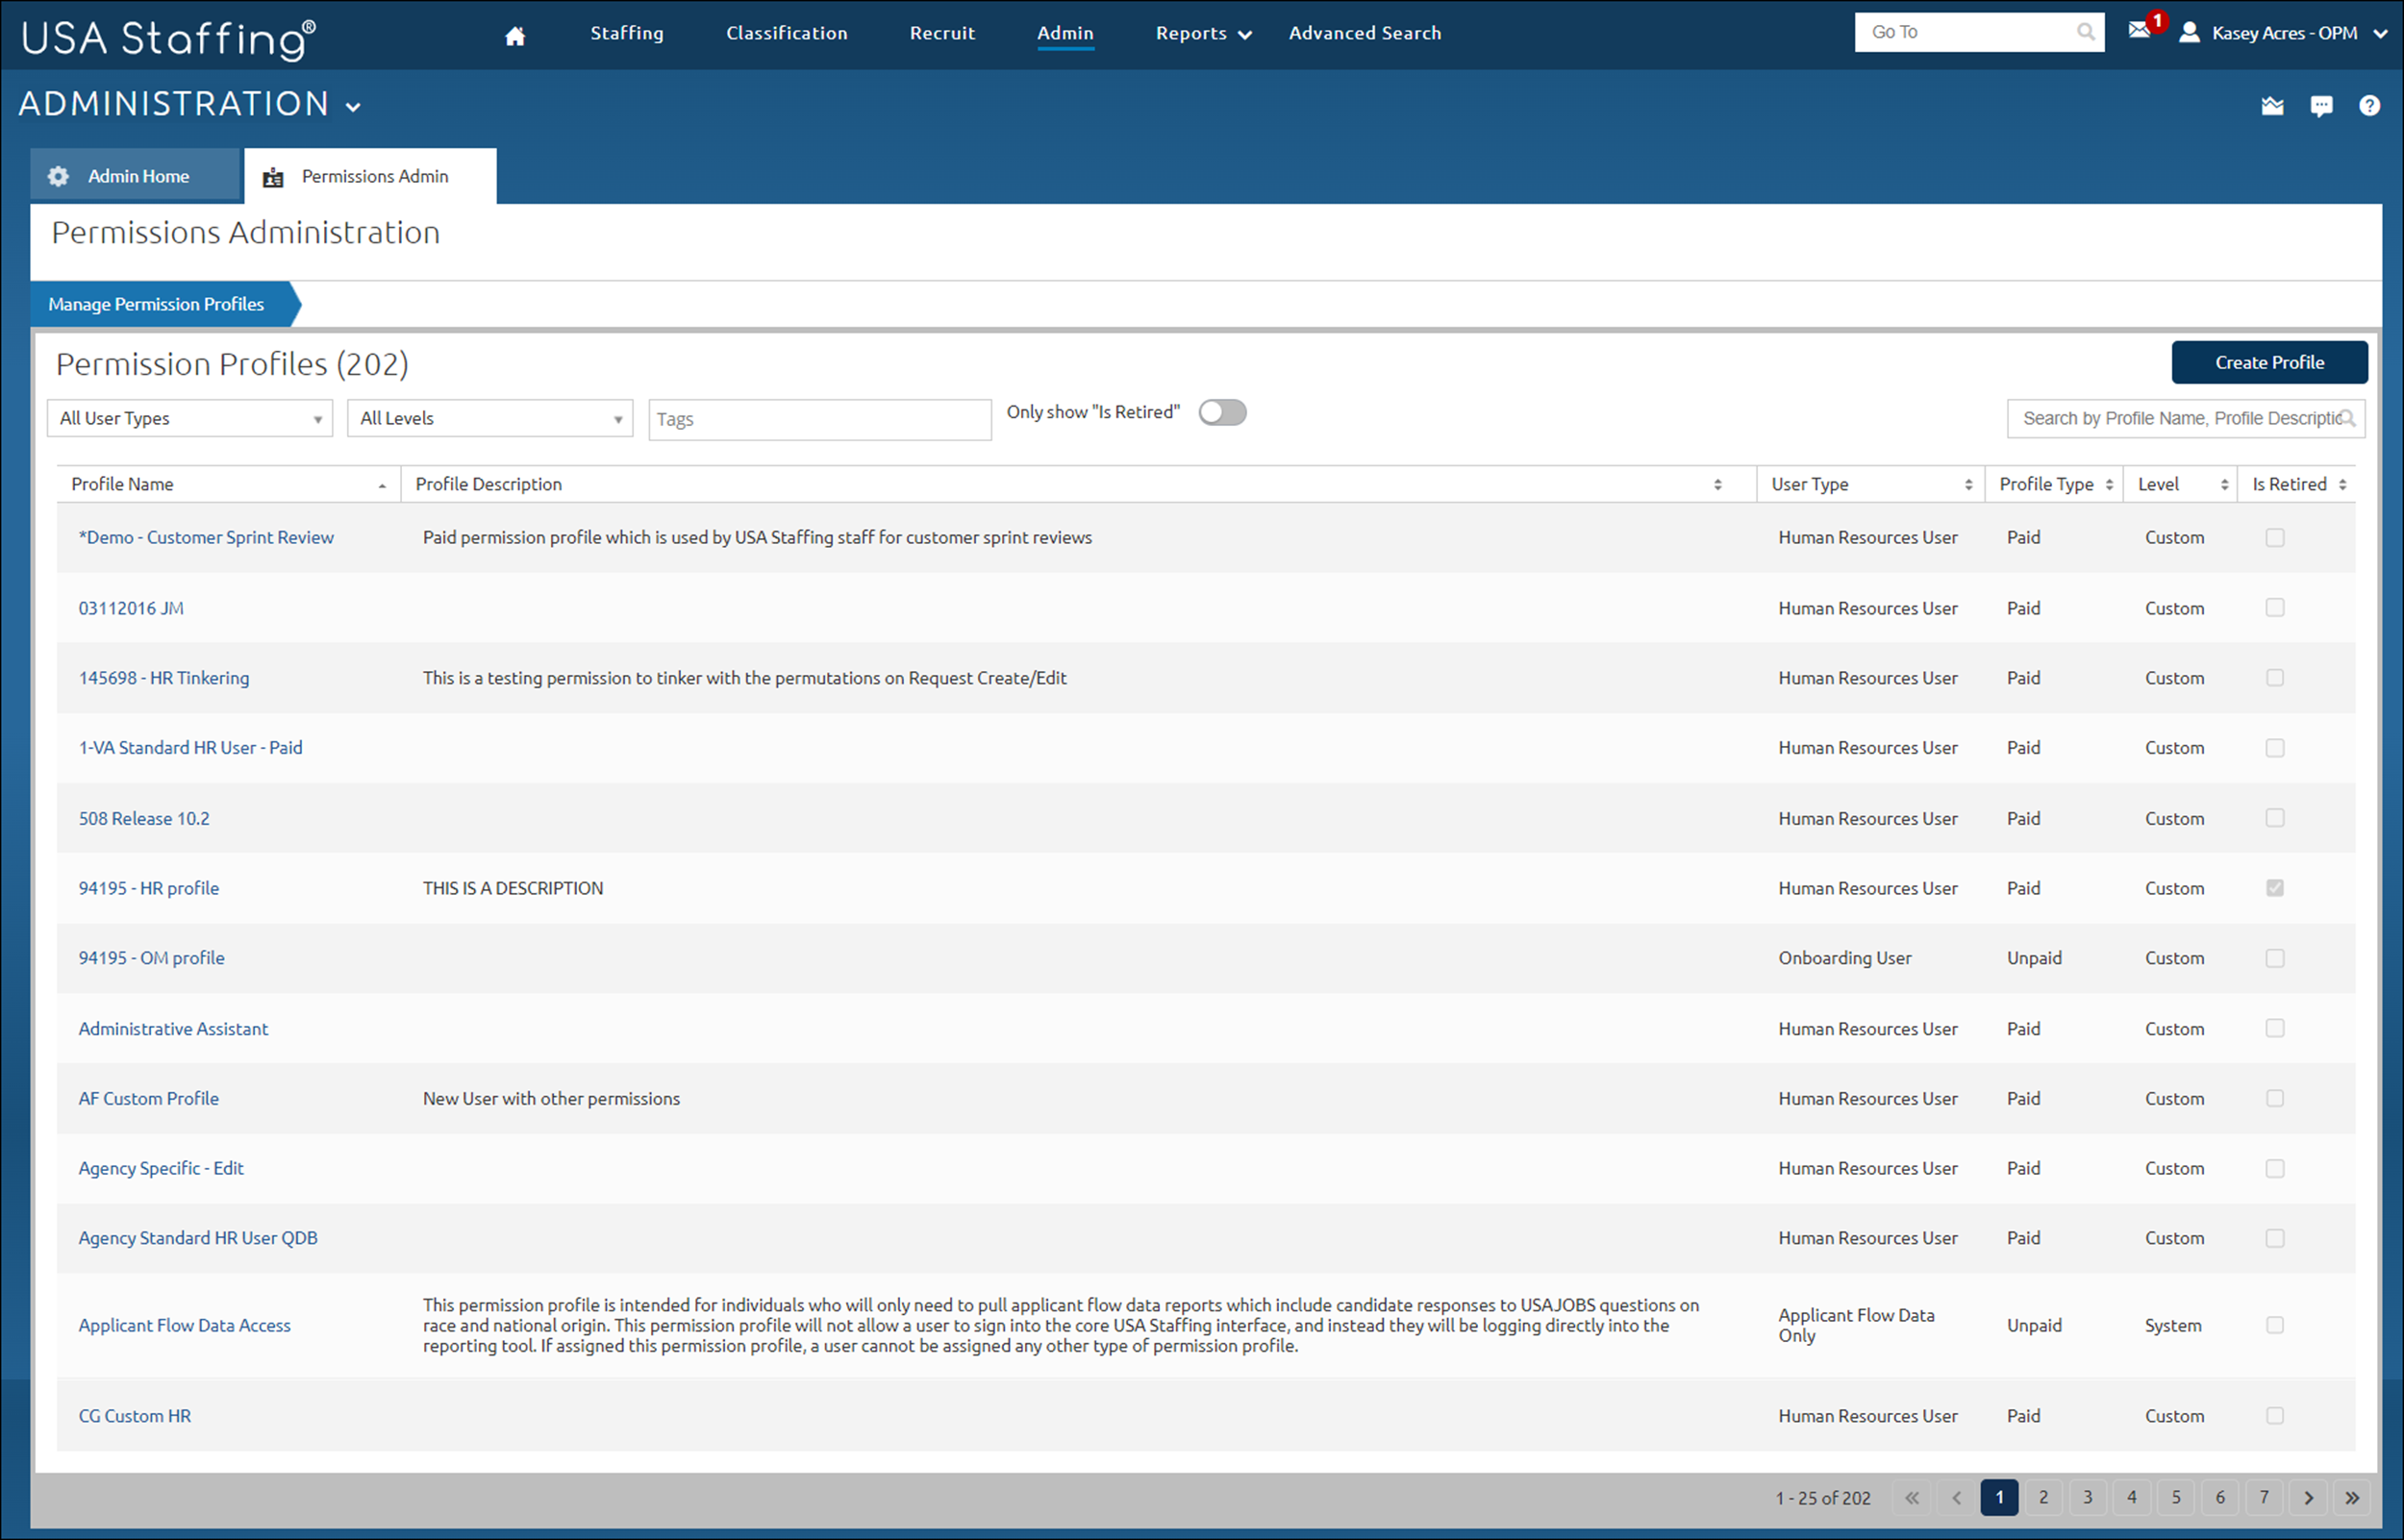2404x1540 pixels.
Task: Click the mail icon below the top bar
Action: 2271,105
